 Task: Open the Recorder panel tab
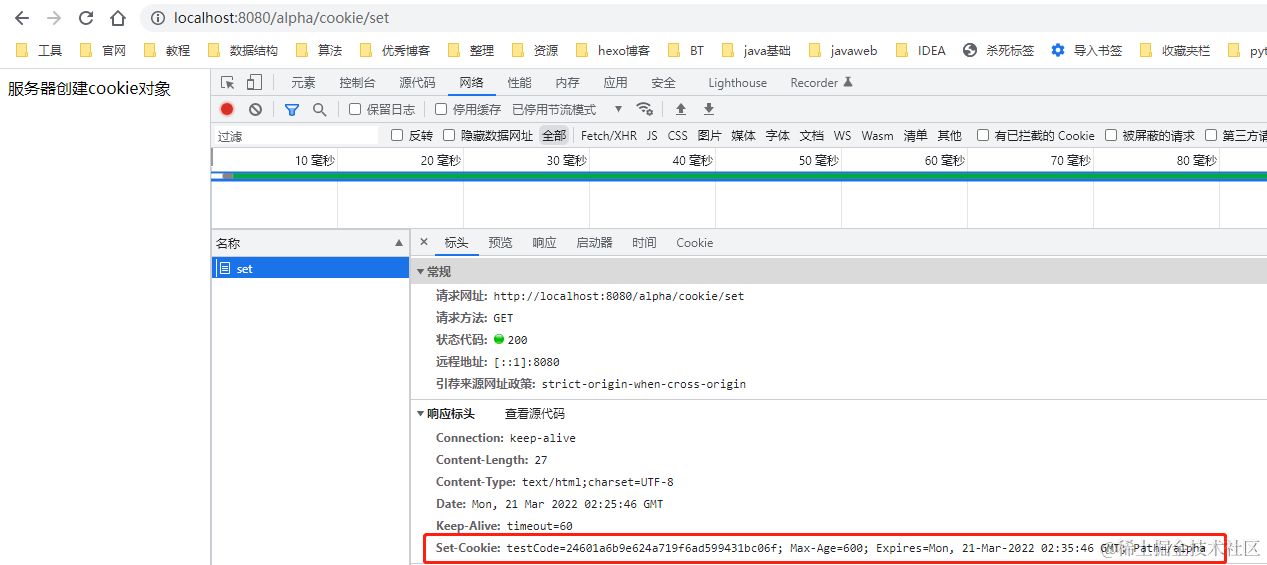click(821, 83)
